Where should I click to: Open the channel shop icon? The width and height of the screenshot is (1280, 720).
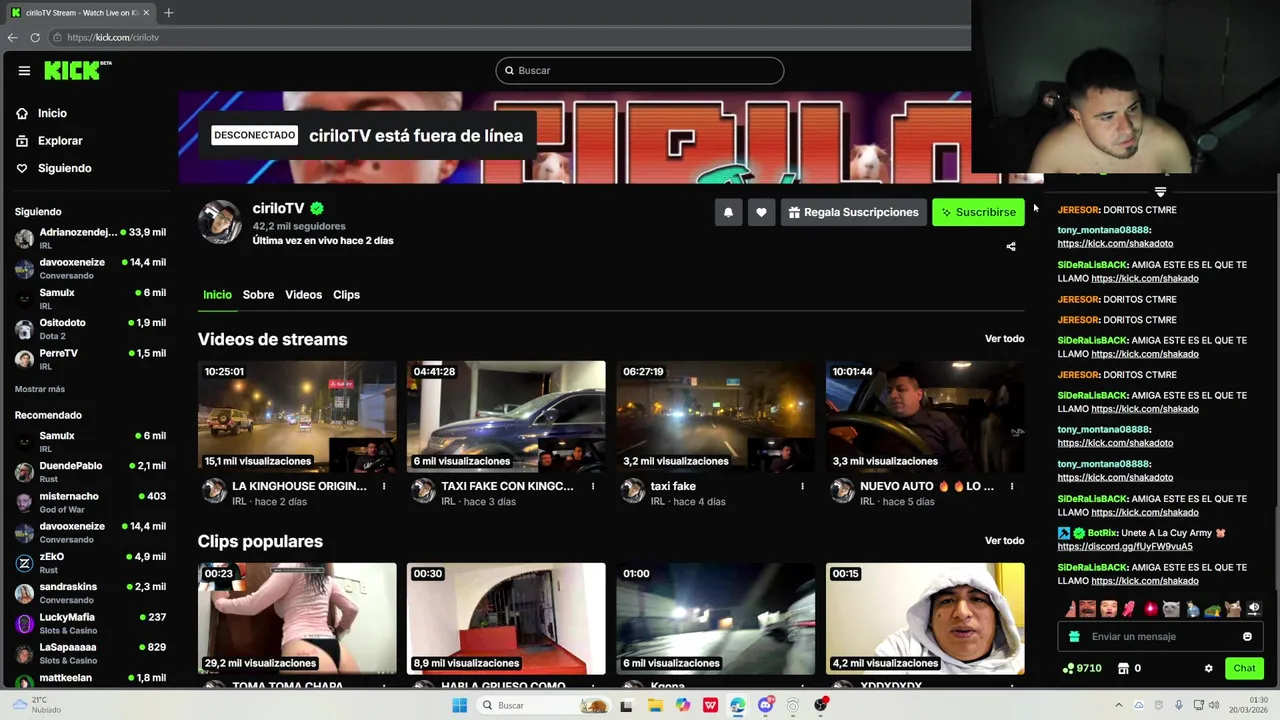[1123, 668]
